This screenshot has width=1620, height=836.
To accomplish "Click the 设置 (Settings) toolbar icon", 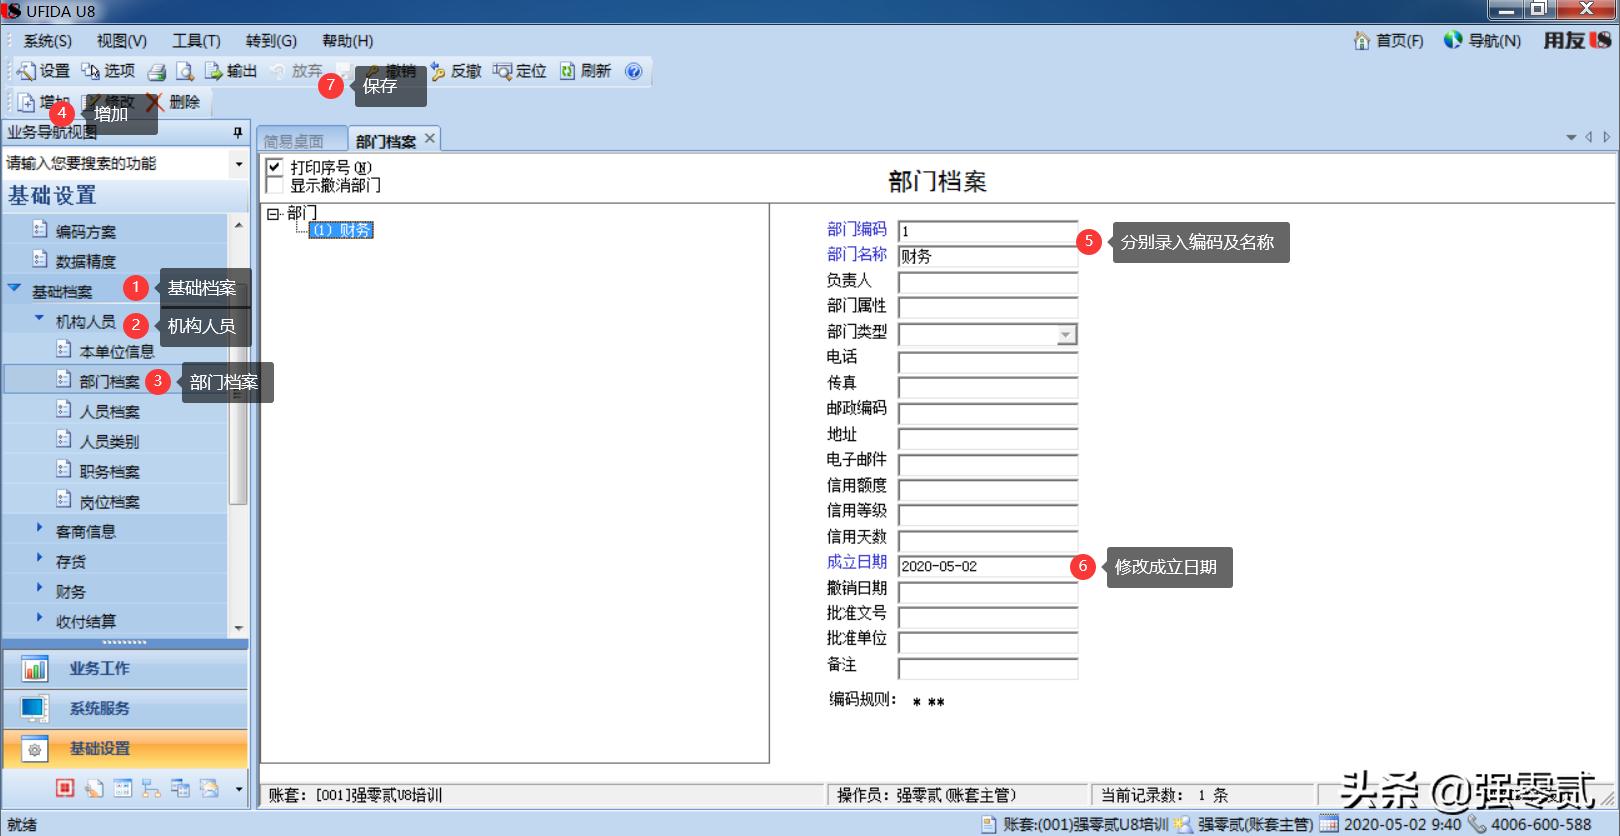I will coord(26,71).
